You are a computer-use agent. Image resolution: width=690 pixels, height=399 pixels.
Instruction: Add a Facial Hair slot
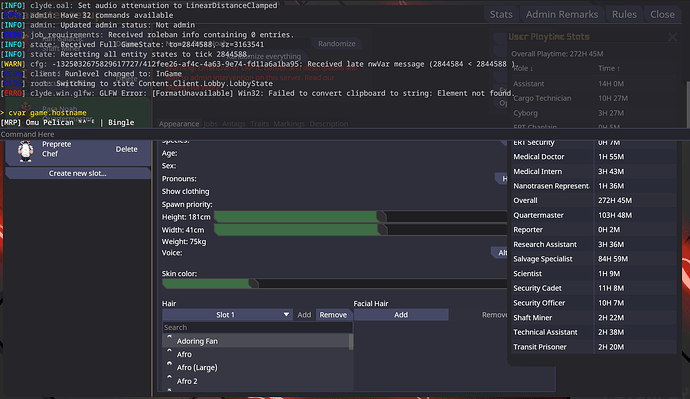pyautogui.click(x=401, y=315)
